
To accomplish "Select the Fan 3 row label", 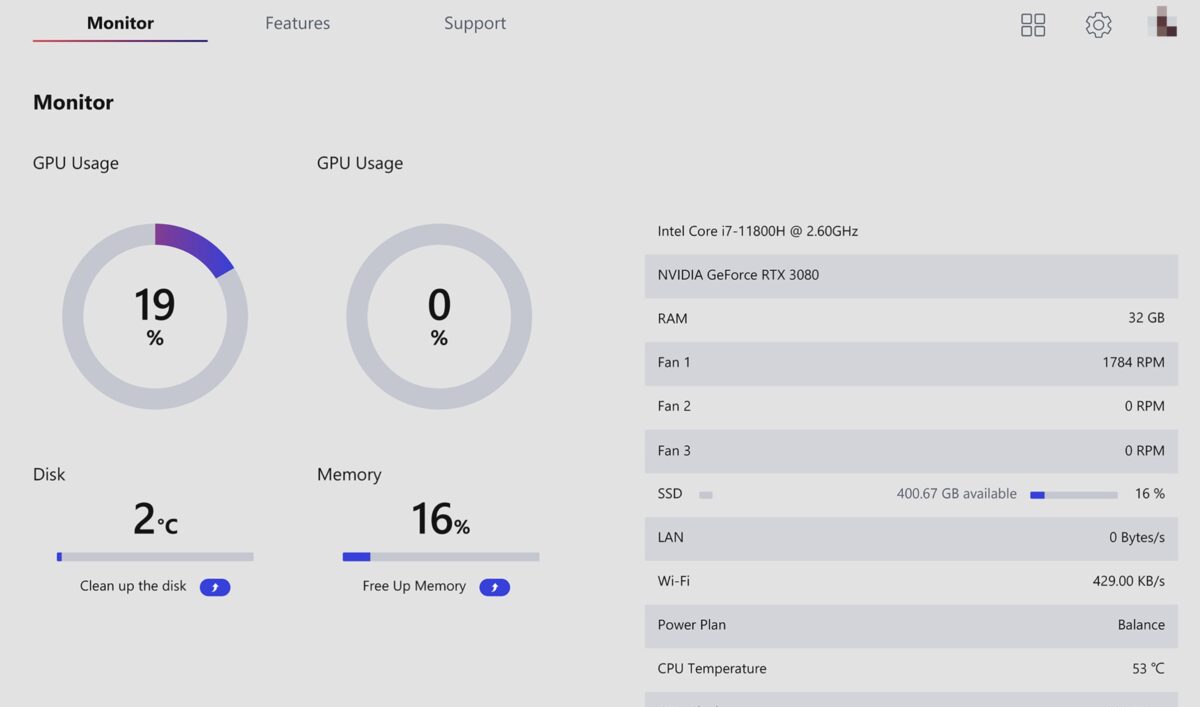I will (x=674, y=450).
